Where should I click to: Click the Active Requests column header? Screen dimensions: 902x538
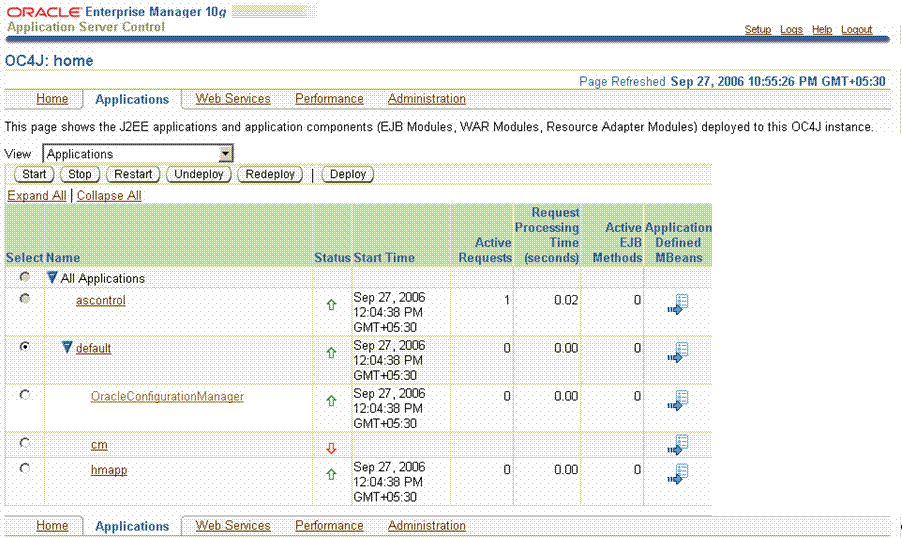[485, 250]
